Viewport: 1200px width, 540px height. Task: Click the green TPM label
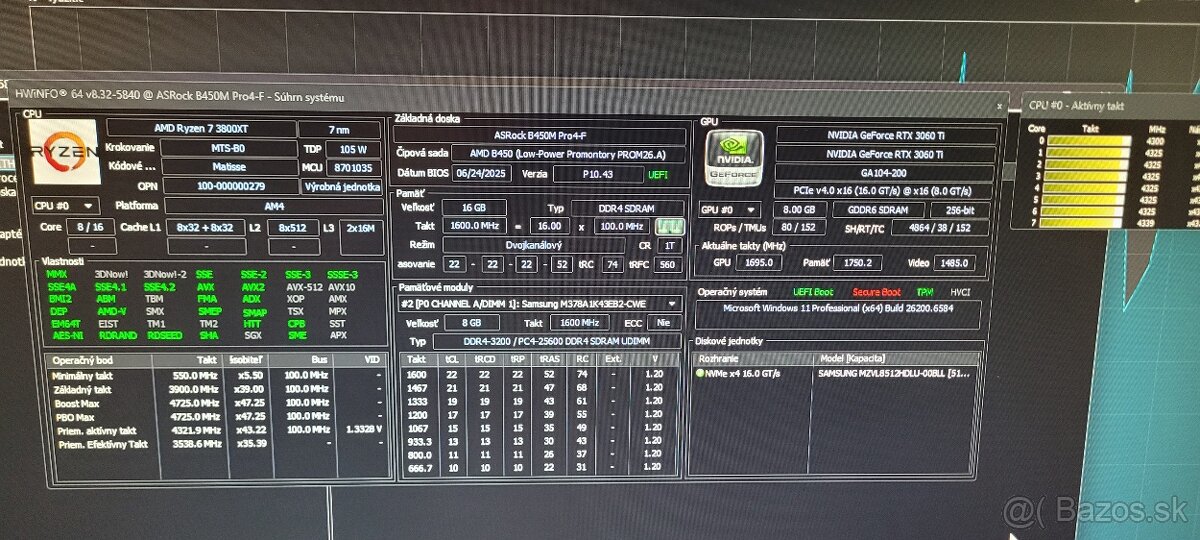(925, 293)
